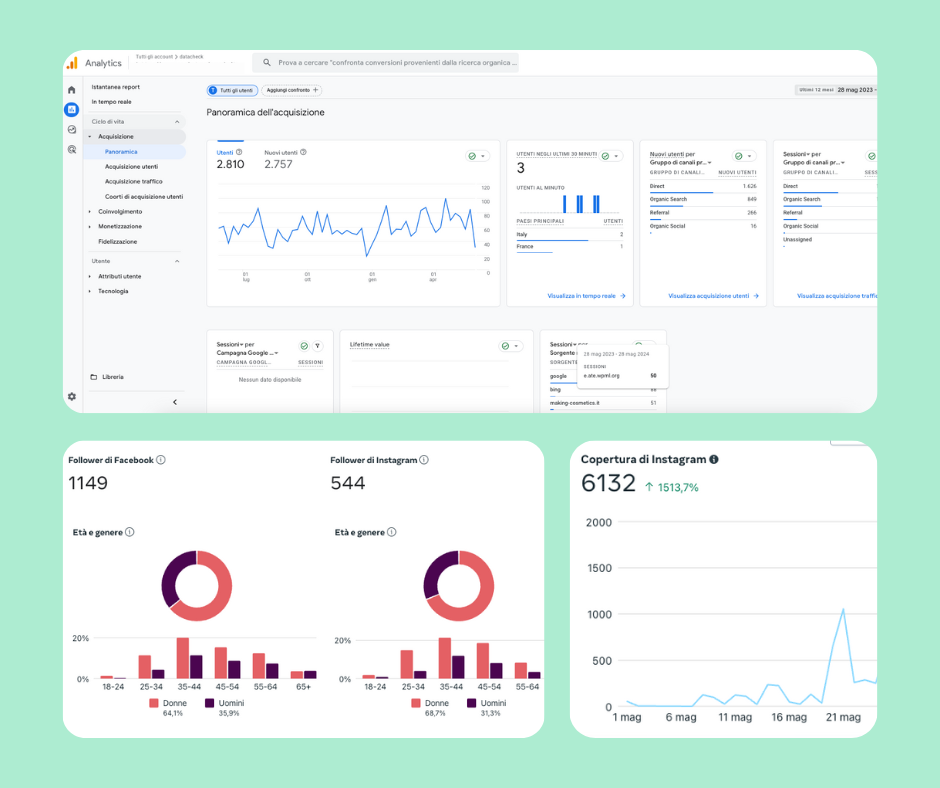Collapse the Ciclo di vita group

point(177,121)
